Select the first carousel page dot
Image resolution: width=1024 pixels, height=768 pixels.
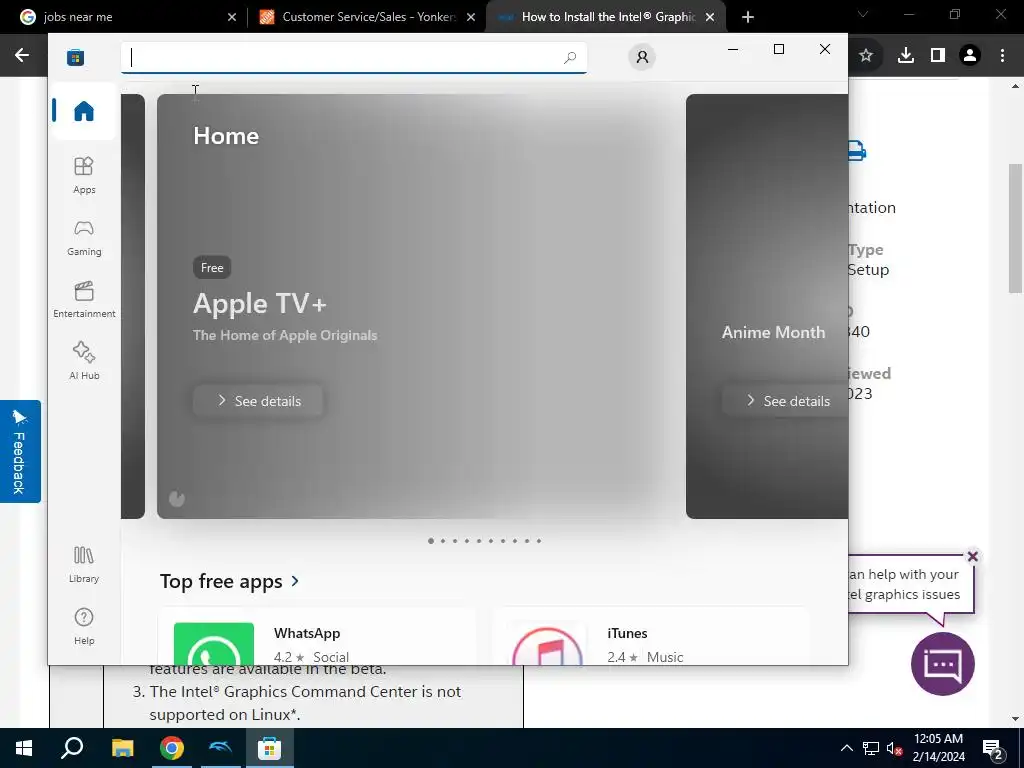[x=431, y=541]
